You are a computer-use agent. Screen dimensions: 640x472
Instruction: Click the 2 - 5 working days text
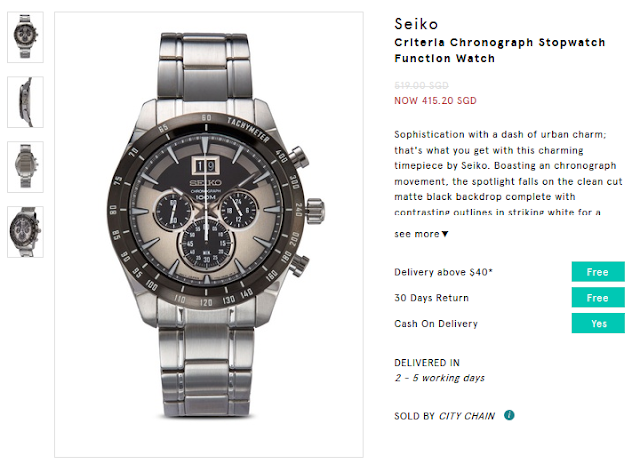coord(440,378)
